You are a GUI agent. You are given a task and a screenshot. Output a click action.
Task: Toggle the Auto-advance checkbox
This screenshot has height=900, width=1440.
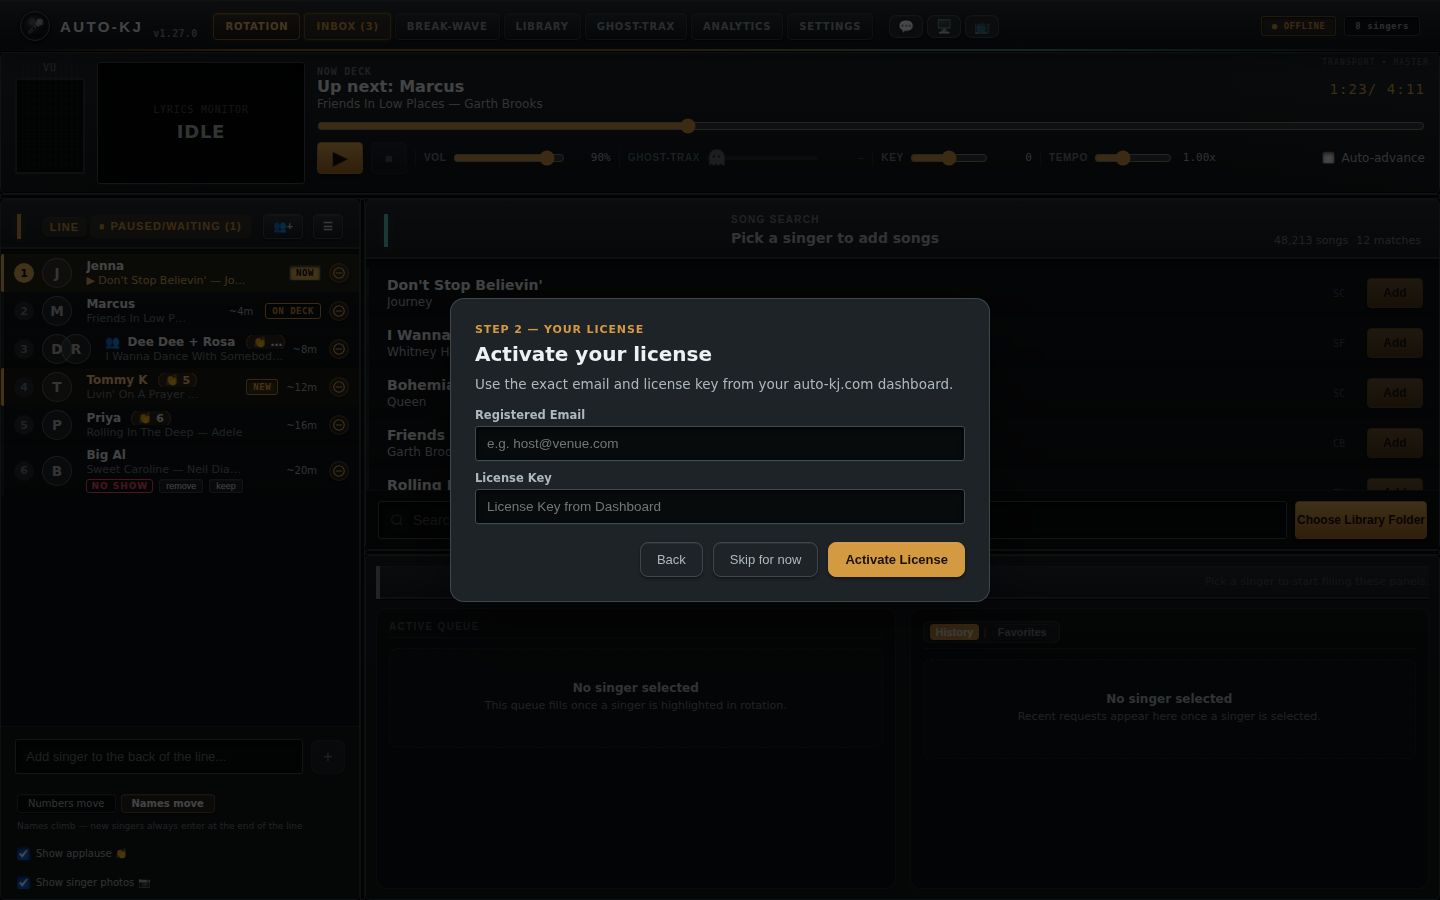pos(1328,158)
